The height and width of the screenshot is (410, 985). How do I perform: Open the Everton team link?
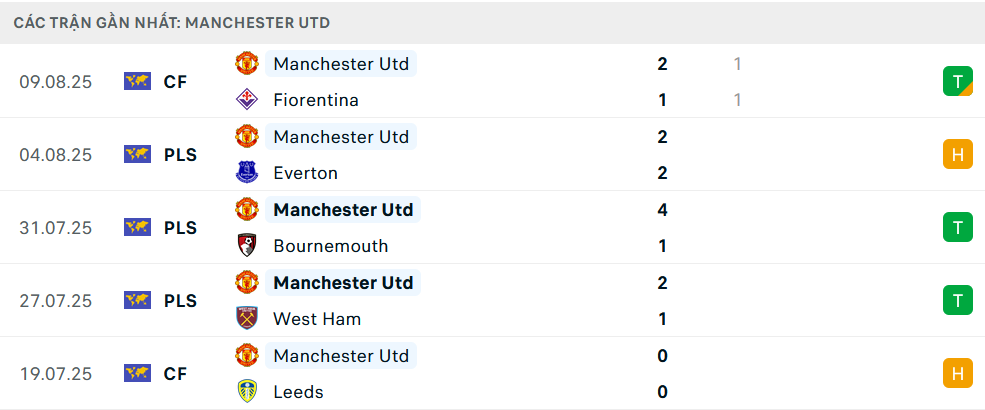click(x=305, y=173)
